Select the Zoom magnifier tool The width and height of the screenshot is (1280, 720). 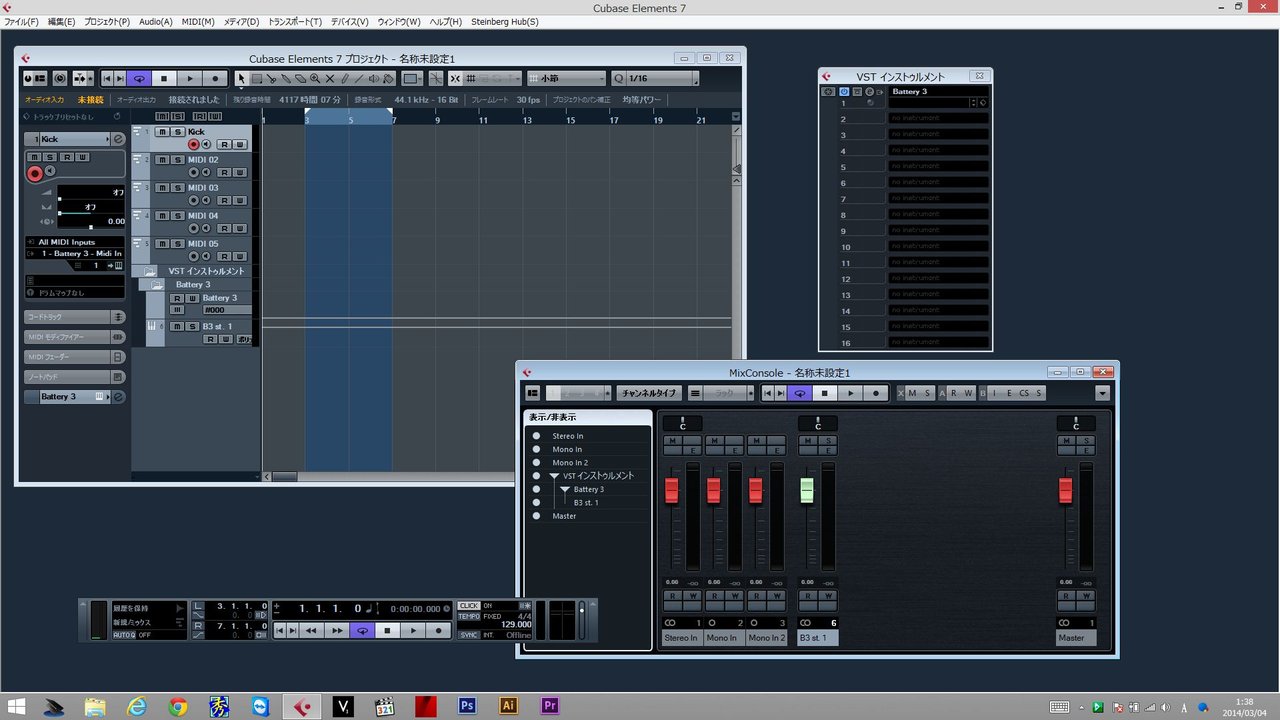(315, 78)
